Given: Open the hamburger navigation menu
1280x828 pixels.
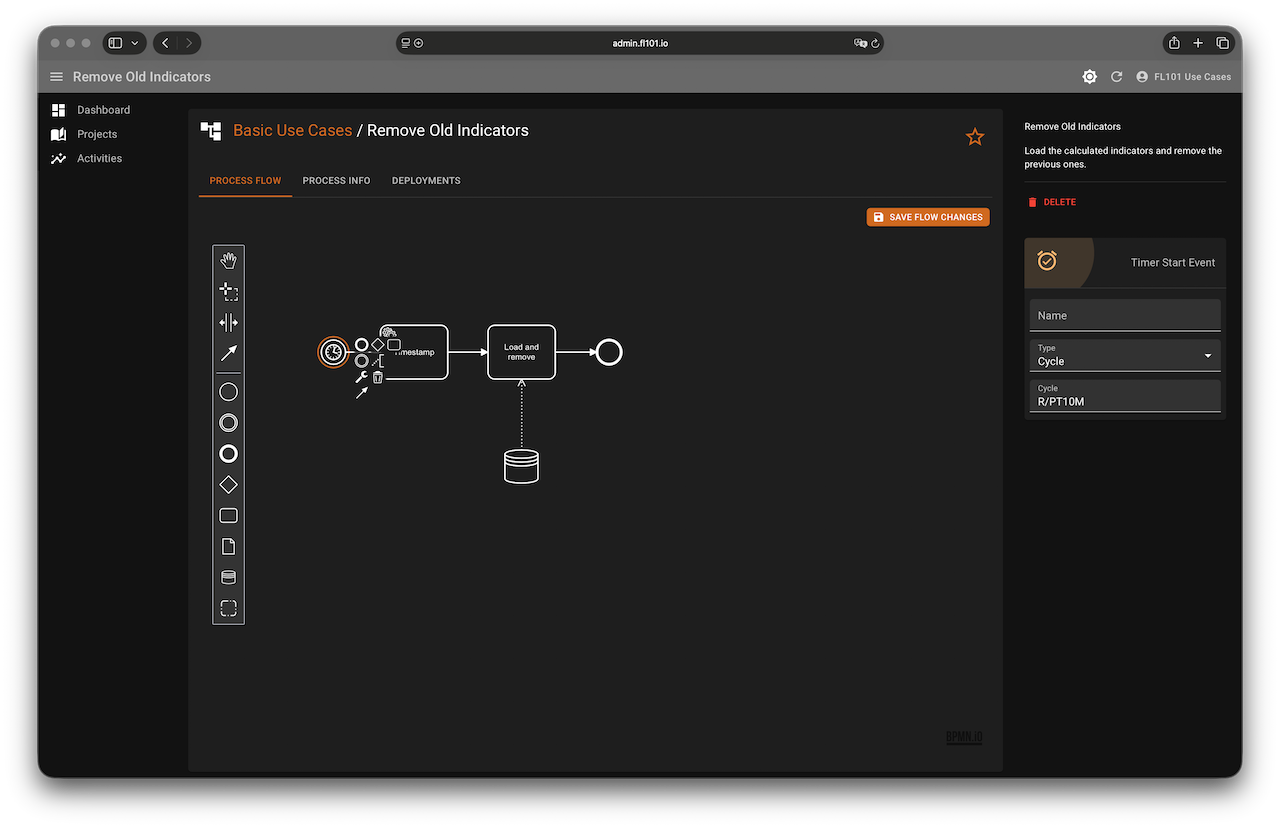Looking at the screenshot, I should coord(56,77).
